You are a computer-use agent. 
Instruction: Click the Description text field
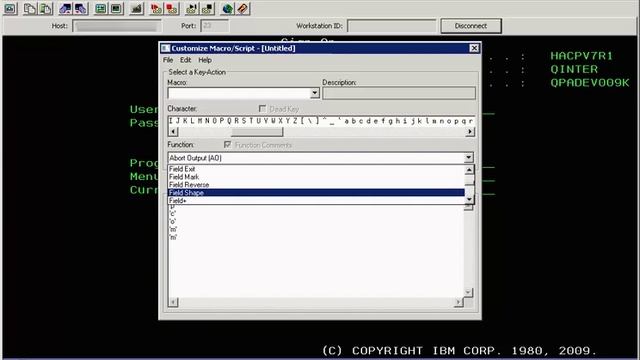399,93
